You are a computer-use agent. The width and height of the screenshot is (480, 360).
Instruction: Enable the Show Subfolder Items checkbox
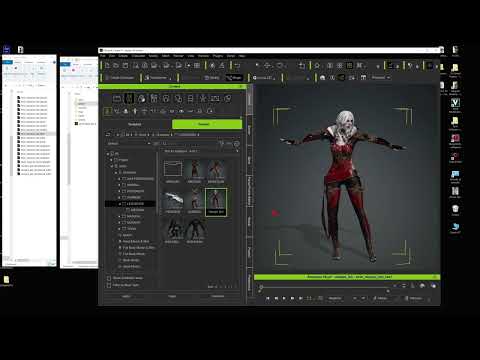click(x=109, y=278)
